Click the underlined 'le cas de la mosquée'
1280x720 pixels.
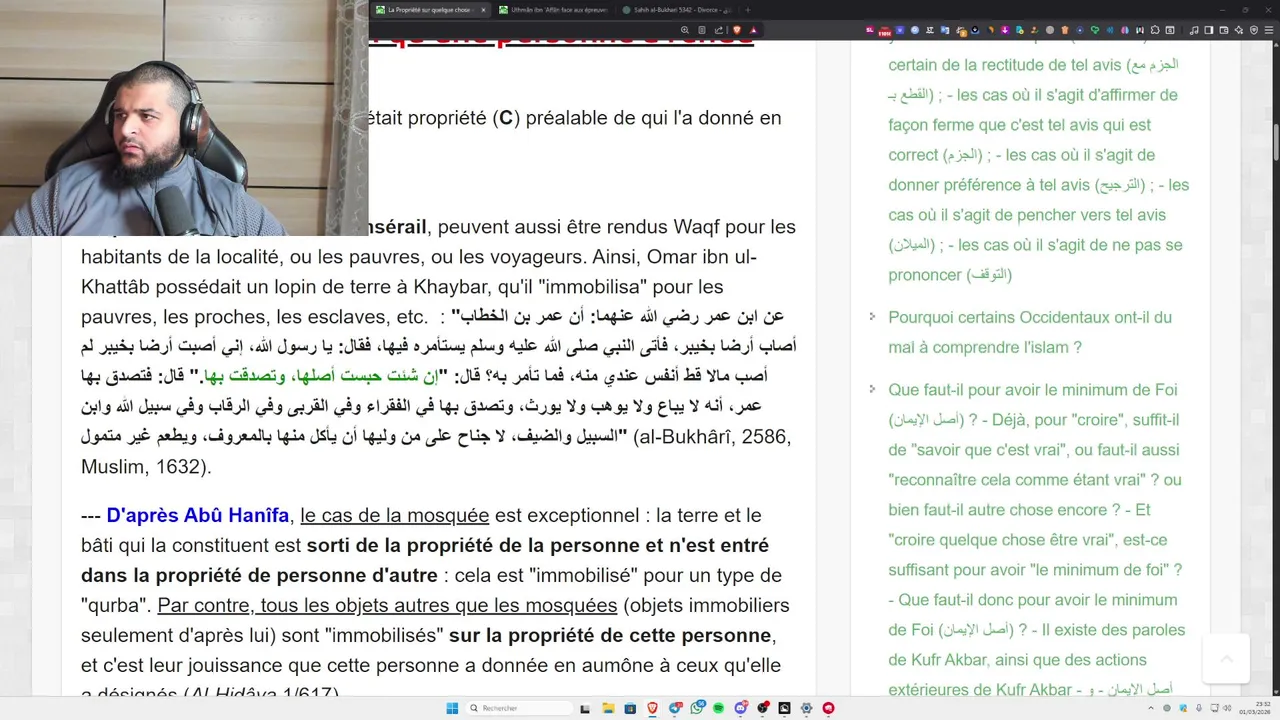394,516
